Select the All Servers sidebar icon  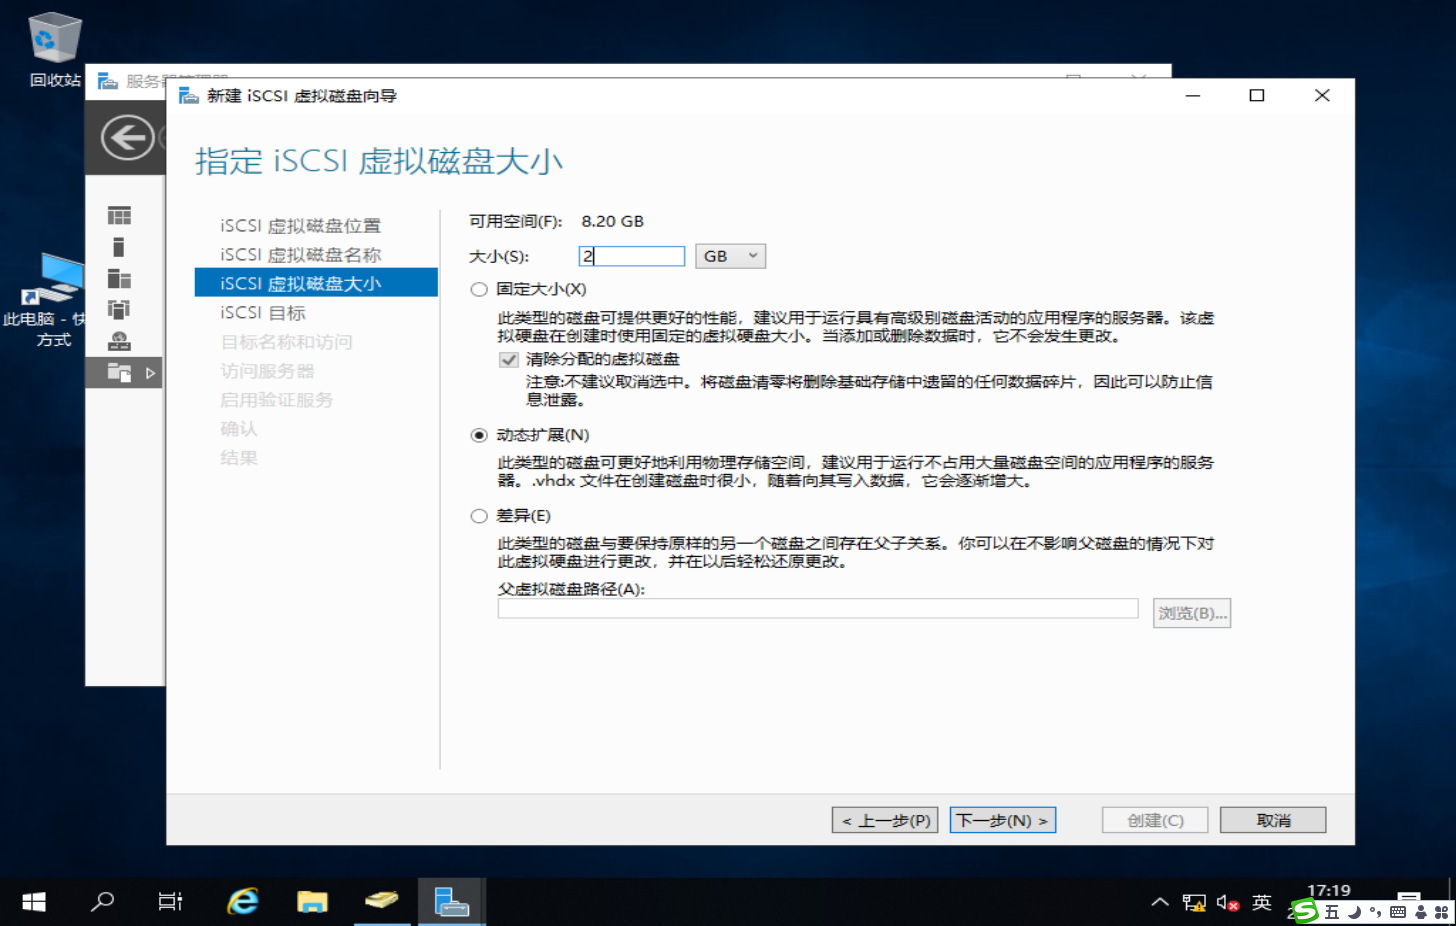tap(119, 278)
